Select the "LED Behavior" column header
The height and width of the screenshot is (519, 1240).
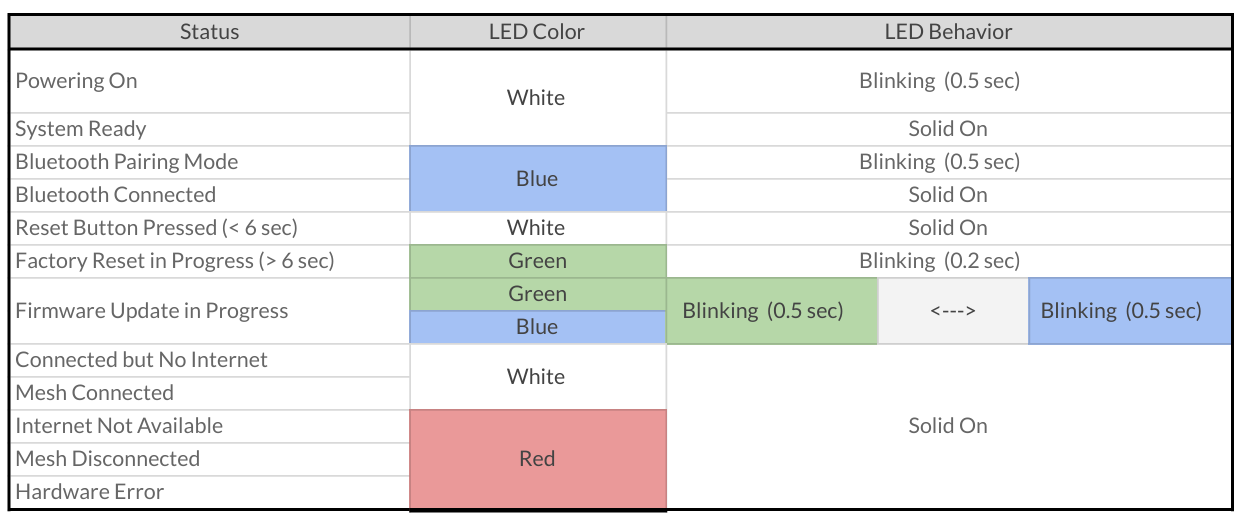[948, 32]
